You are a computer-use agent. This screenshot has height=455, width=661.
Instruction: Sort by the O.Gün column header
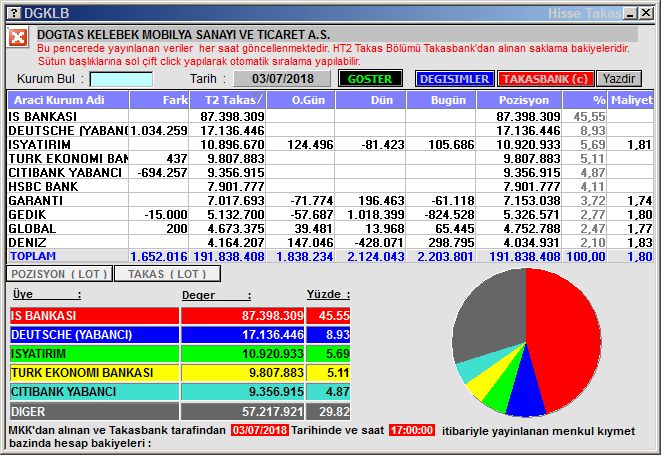click(x=301, y=100)
